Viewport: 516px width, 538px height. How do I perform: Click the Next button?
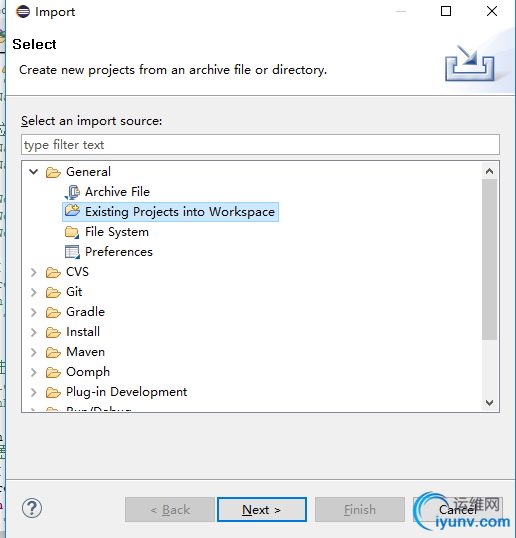pos(262,510)
